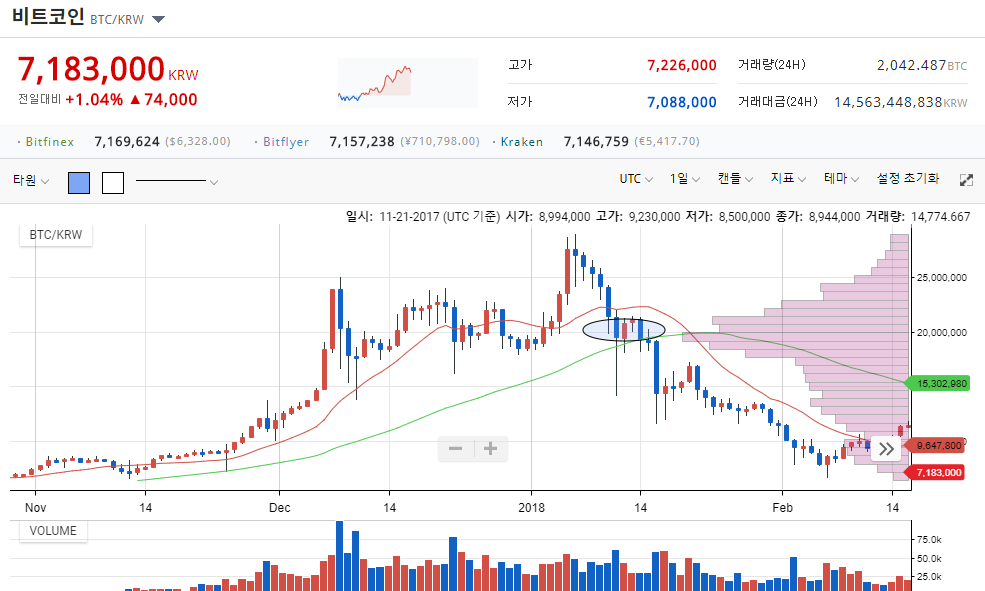Viewport: 985px width, 591px height.
Task: Open the line style dropdown
Action: tap(177, 182)
